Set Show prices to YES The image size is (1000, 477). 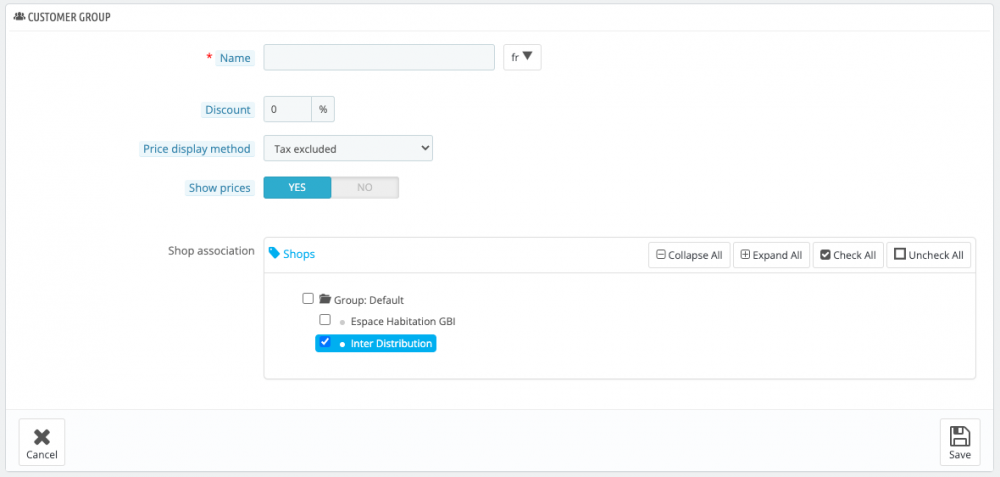tap(297, 188)
